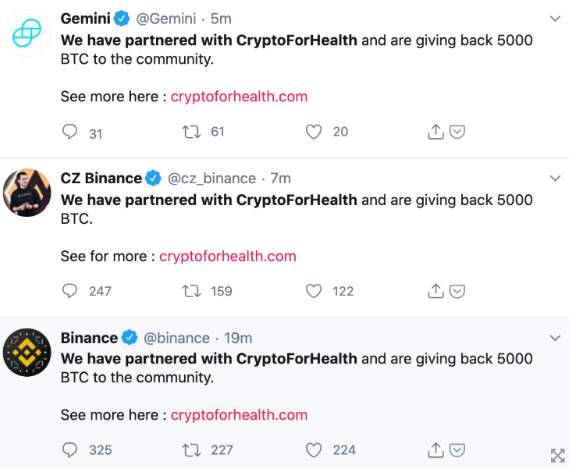Share the Gemini tweet

pos(435,132)
